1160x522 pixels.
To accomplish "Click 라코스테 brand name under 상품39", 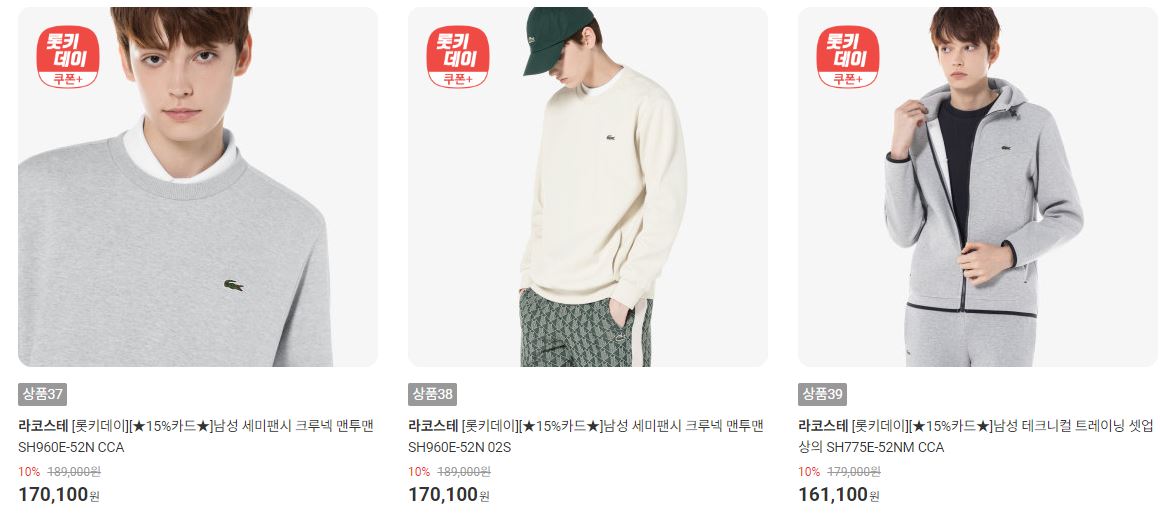I will 823,426.
